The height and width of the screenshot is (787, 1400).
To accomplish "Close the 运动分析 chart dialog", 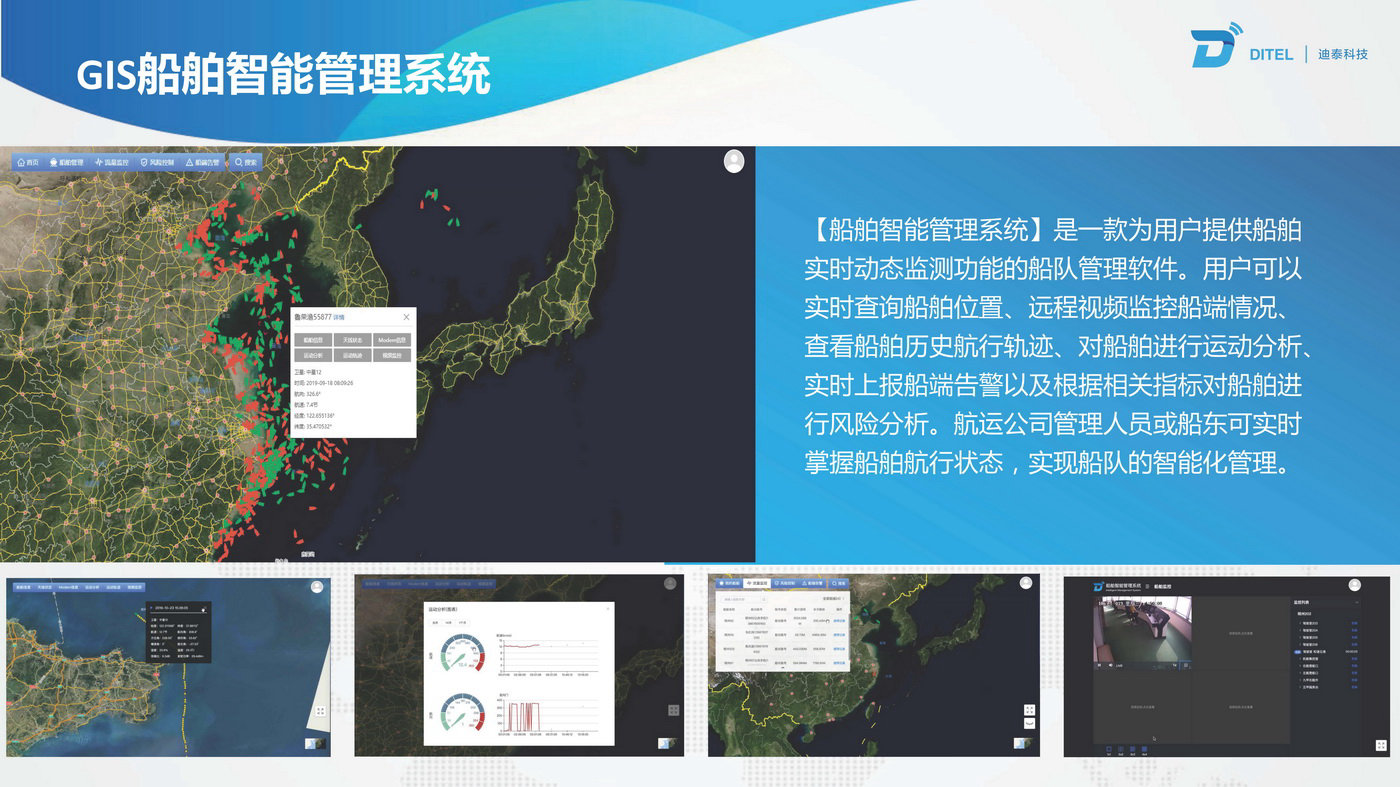I will (x=608, y=608).
